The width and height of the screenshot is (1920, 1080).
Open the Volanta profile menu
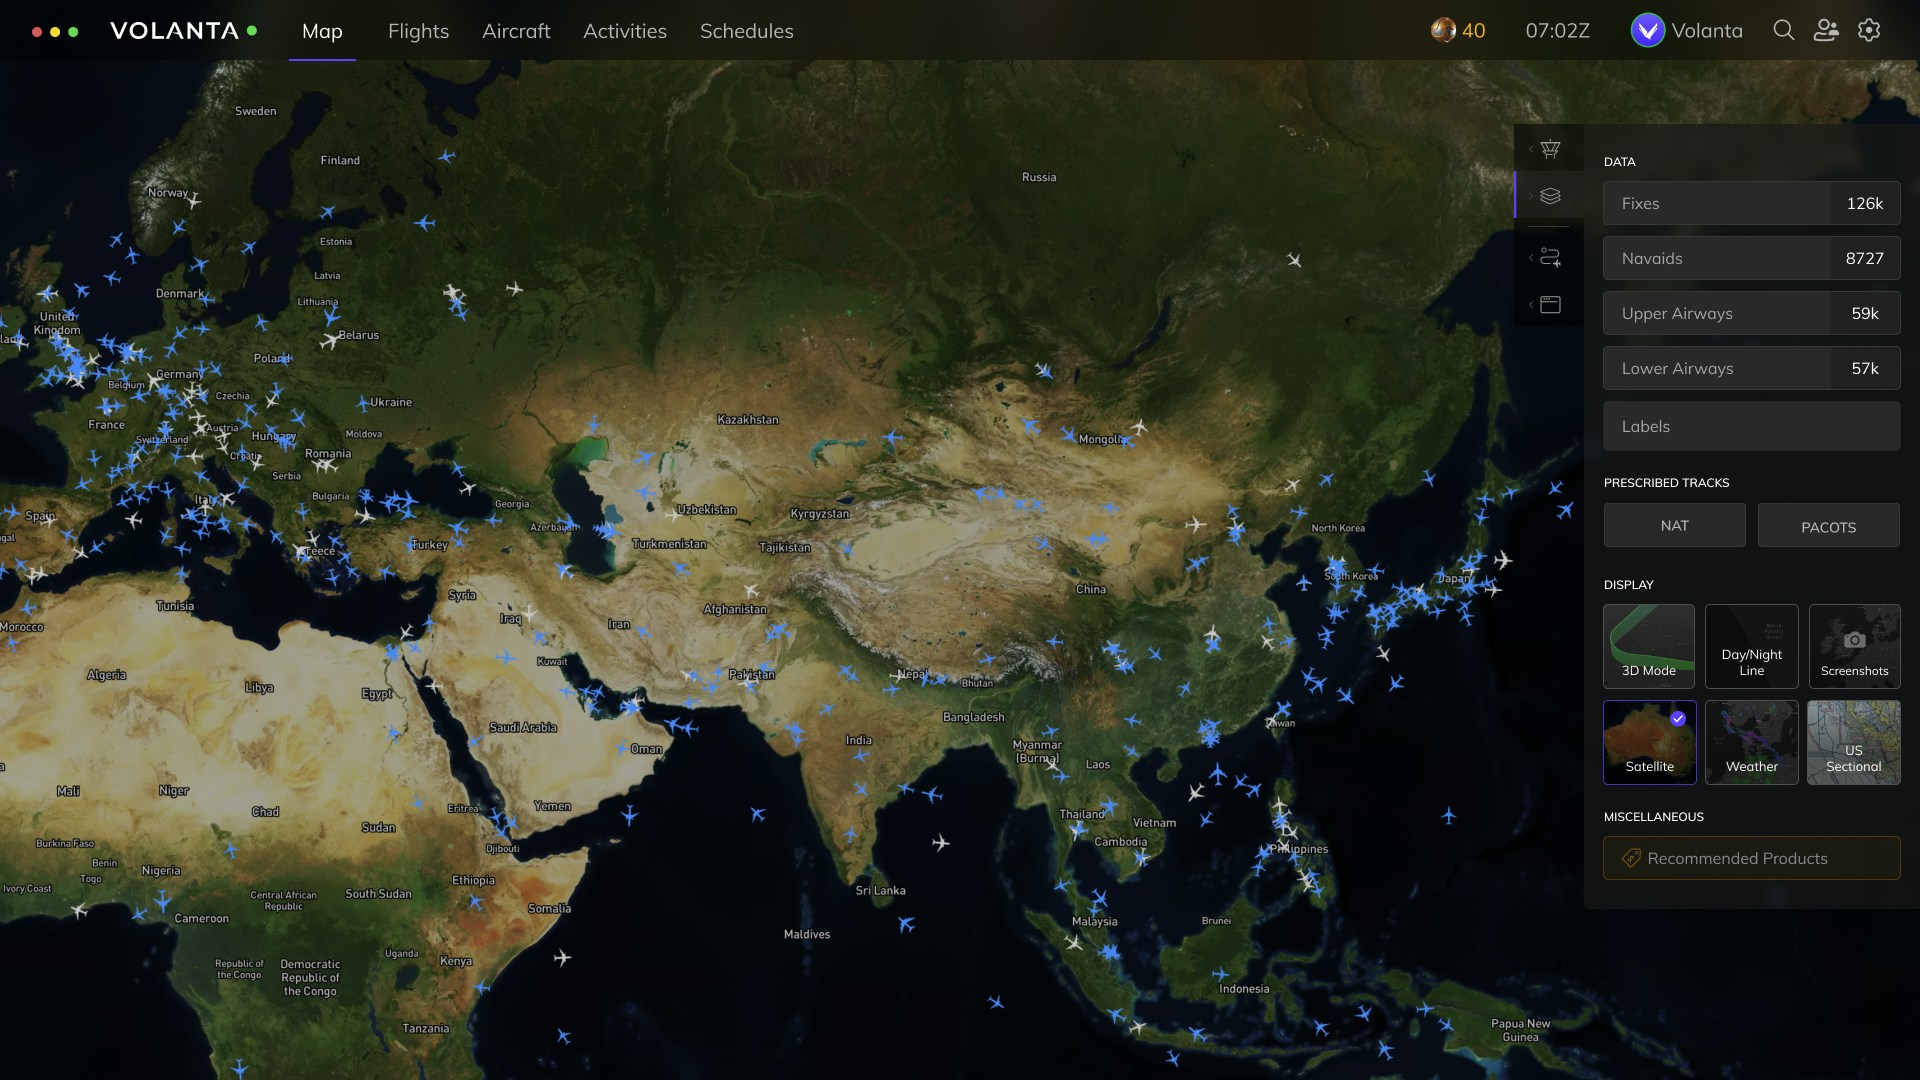[1687, 30]
